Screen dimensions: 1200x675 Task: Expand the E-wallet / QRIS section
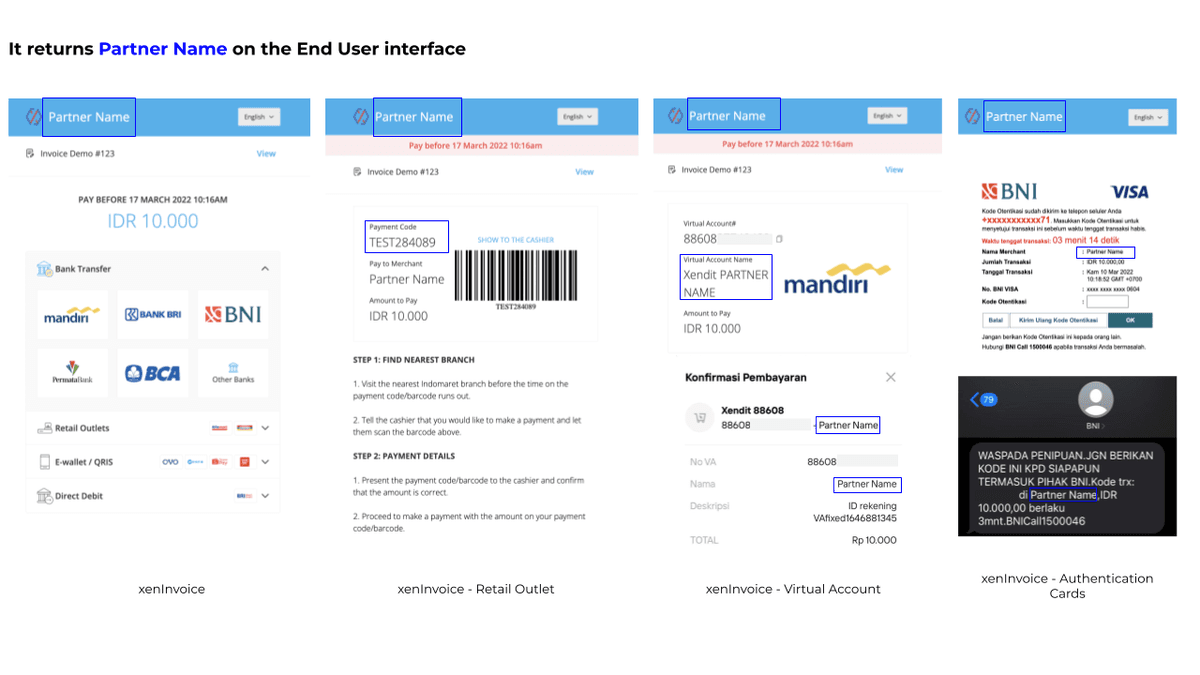coord(265,462)
